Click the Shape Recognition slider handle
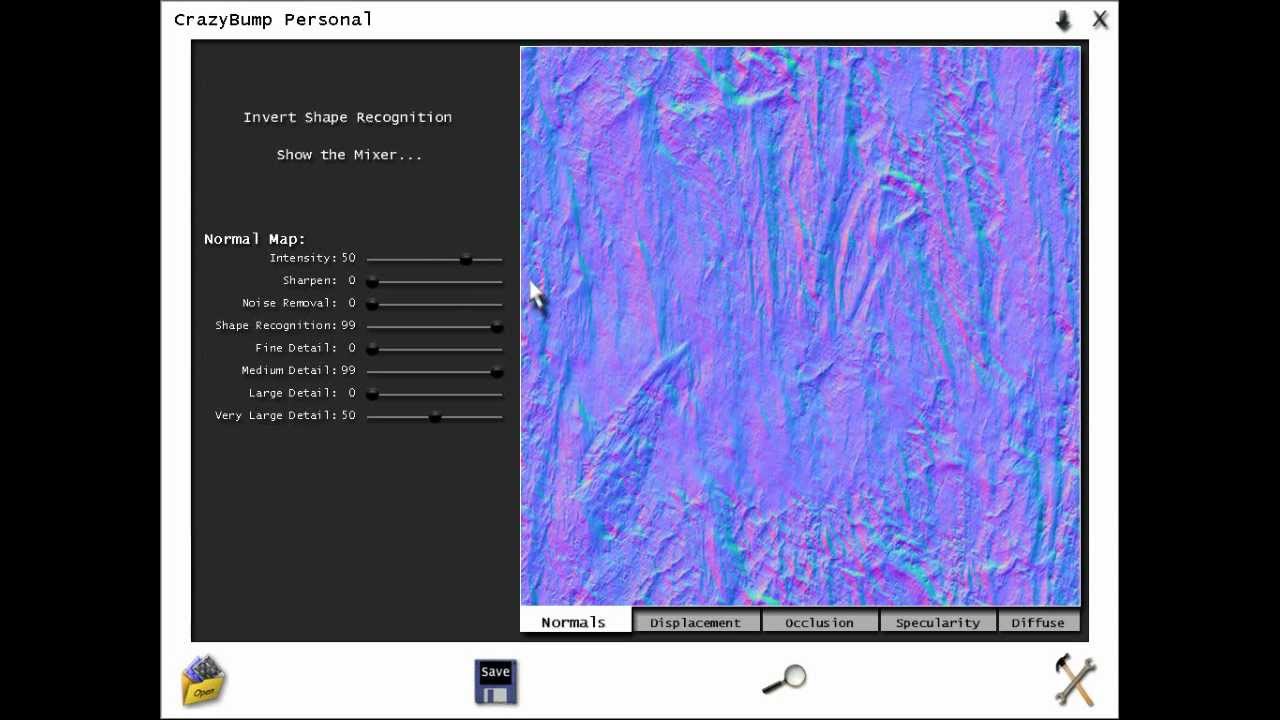Screen dimensions: 1280x720 pos(496,327)
